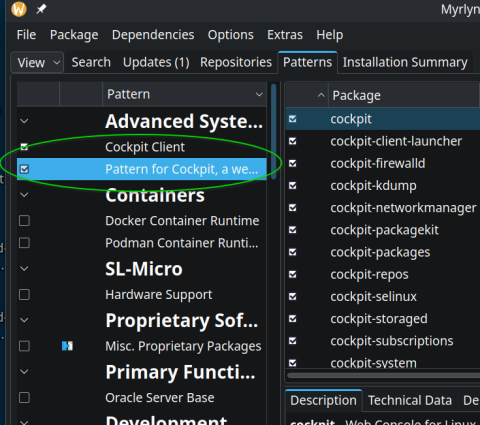The height and width of the screenshot is (425, 480).
Task: Open the Extras menu
Action: pyautogui.click(x=285, y=35)
